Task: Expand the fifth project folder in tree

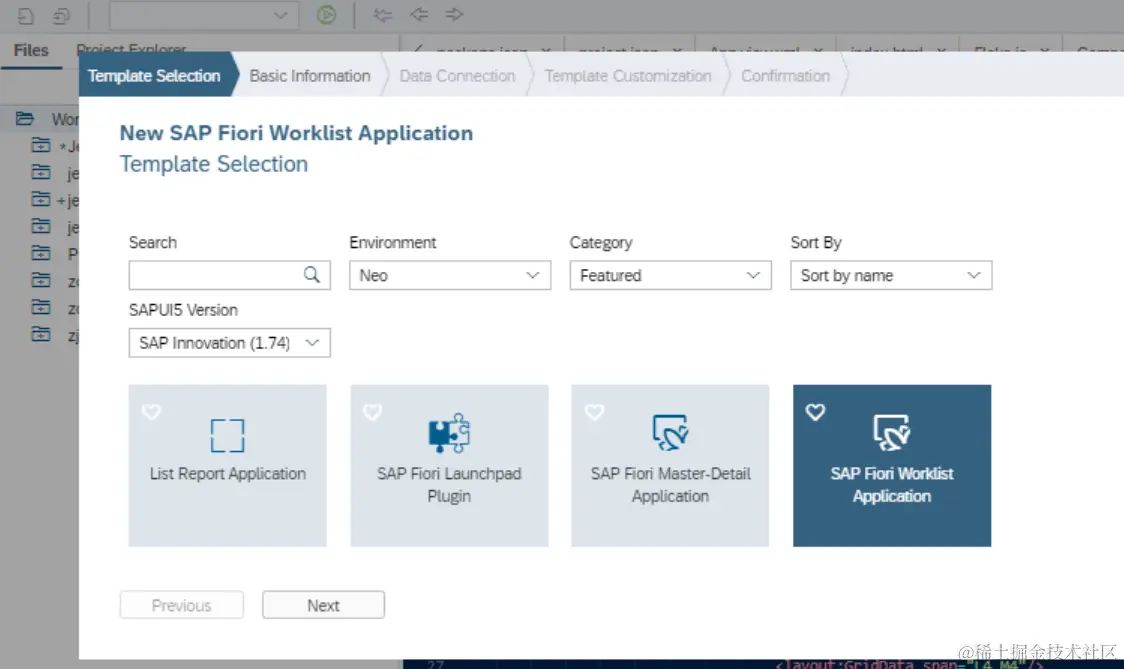Action: click(x=41, y=253)
